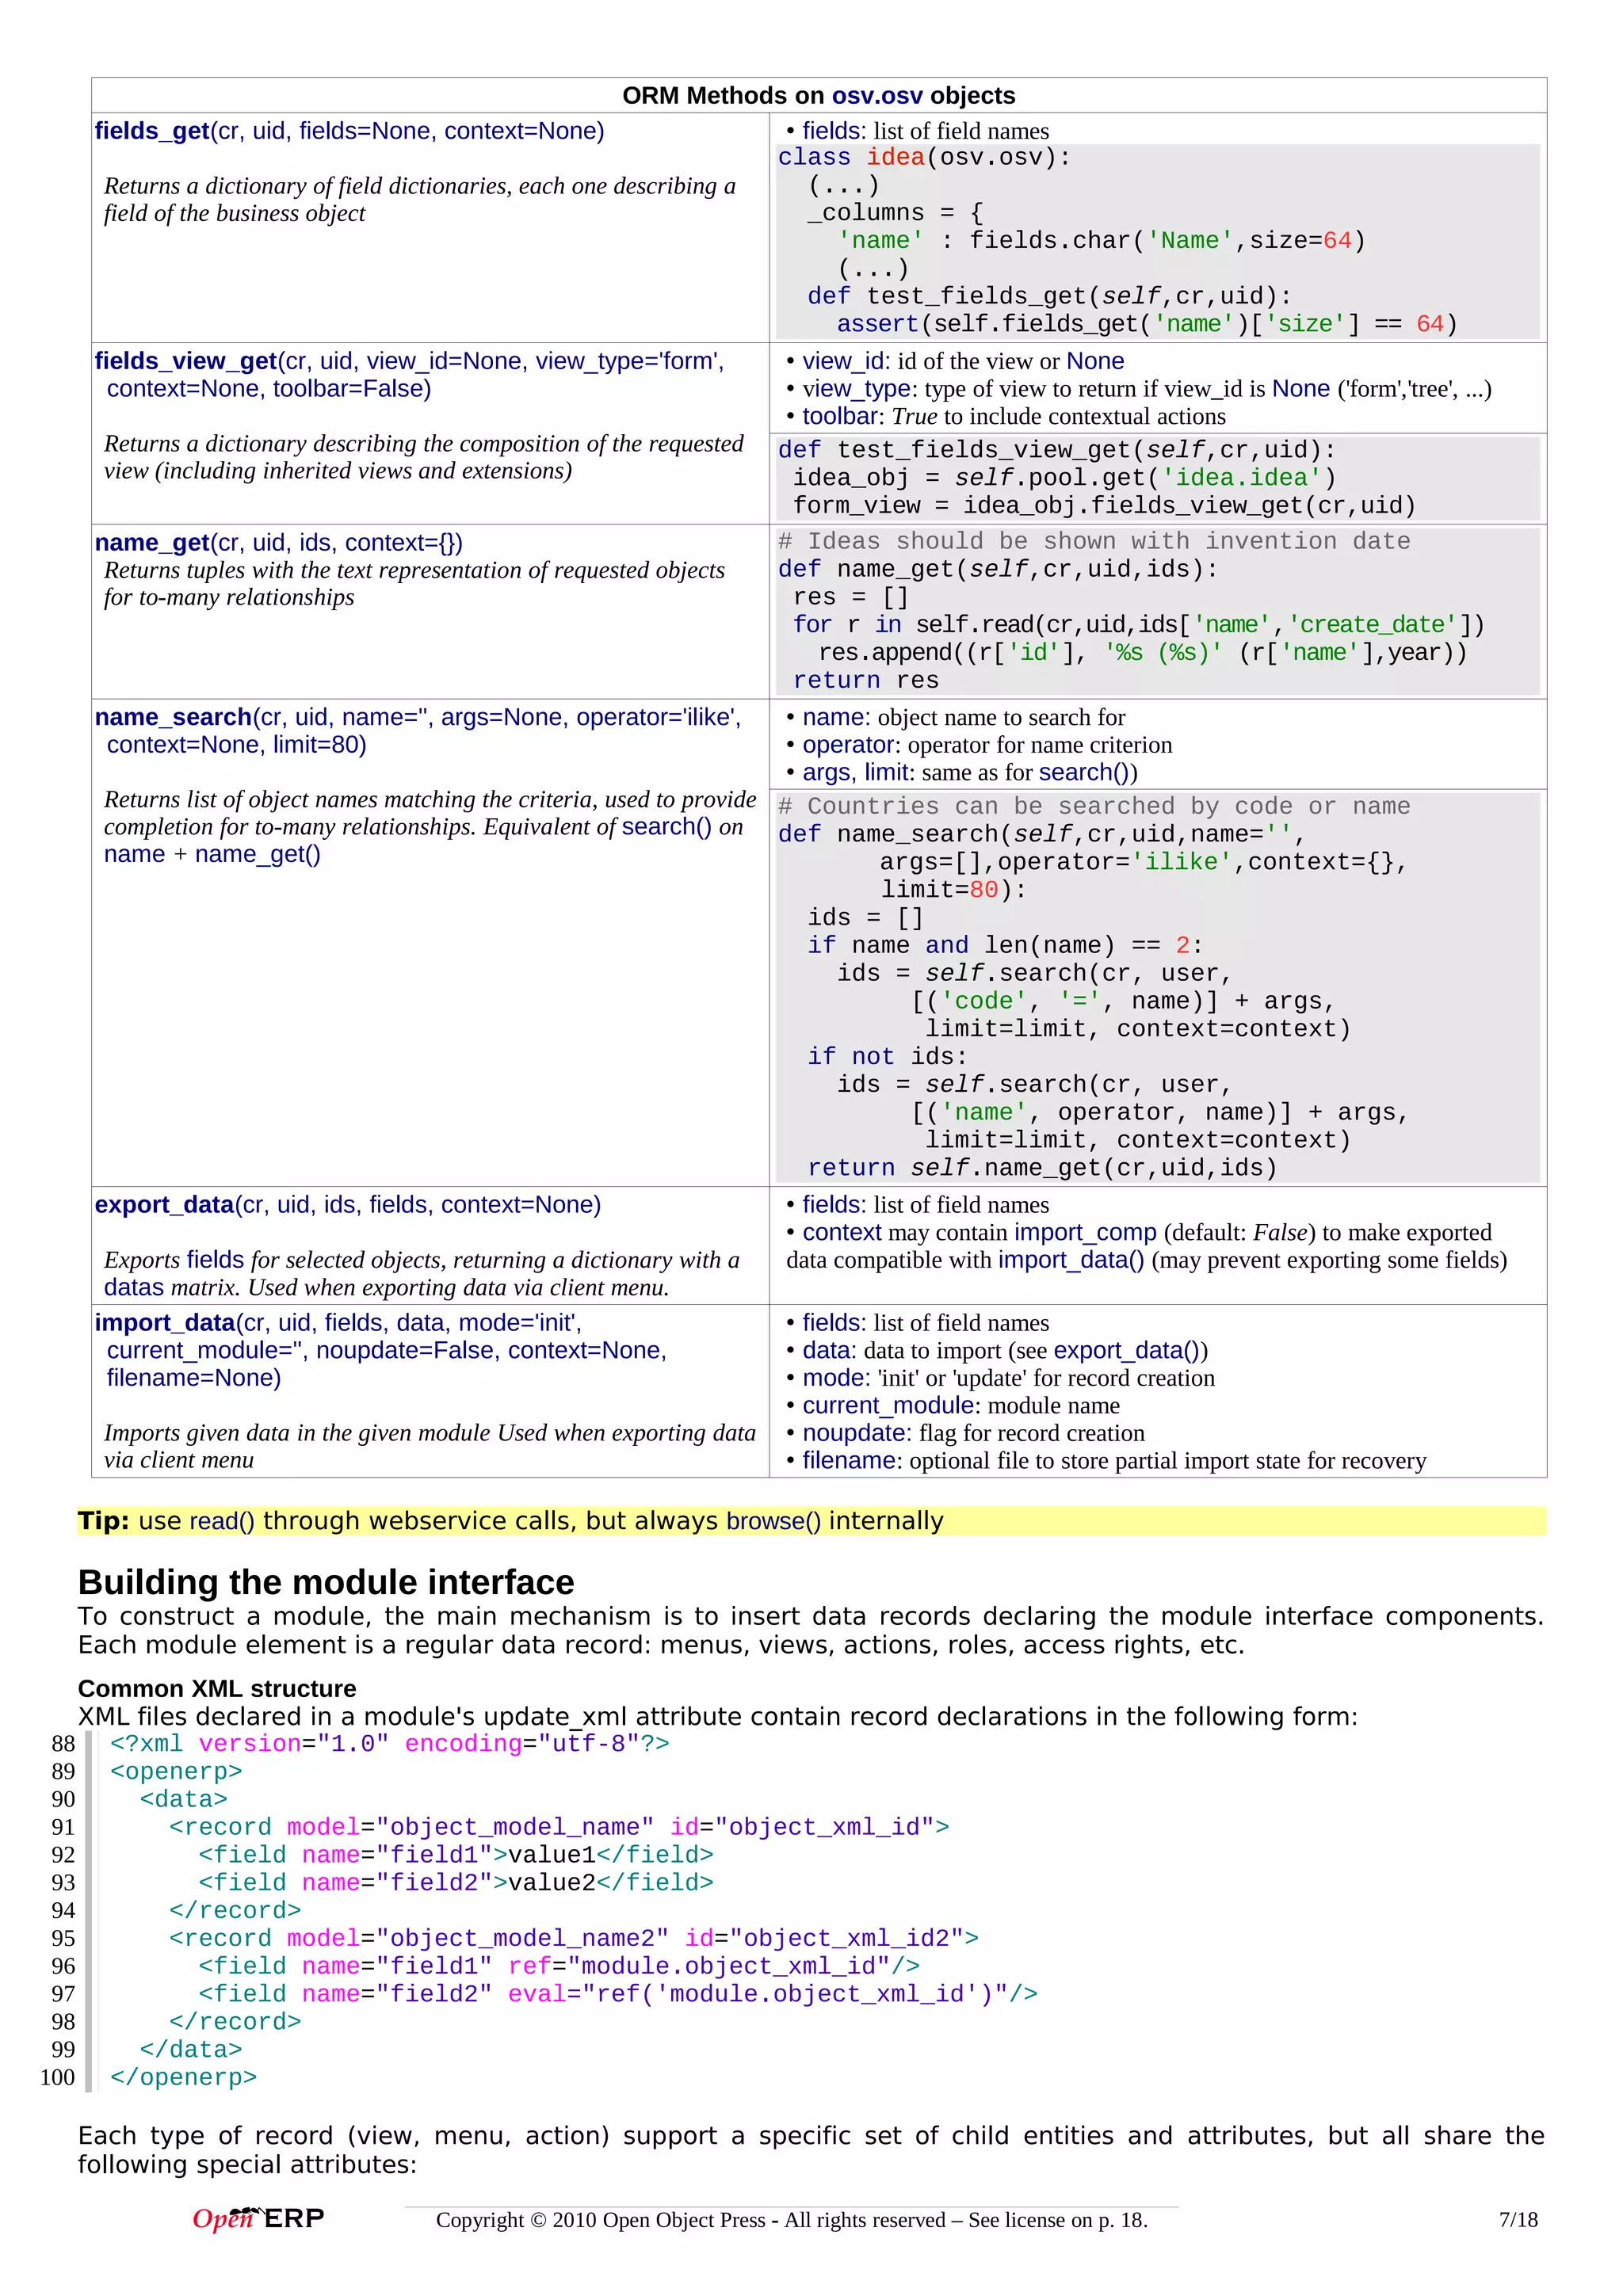1623x2296 pixels.
Task: Click the assert self.fields_get code line
Action: pyautogui.click(x=1147, y=325)
